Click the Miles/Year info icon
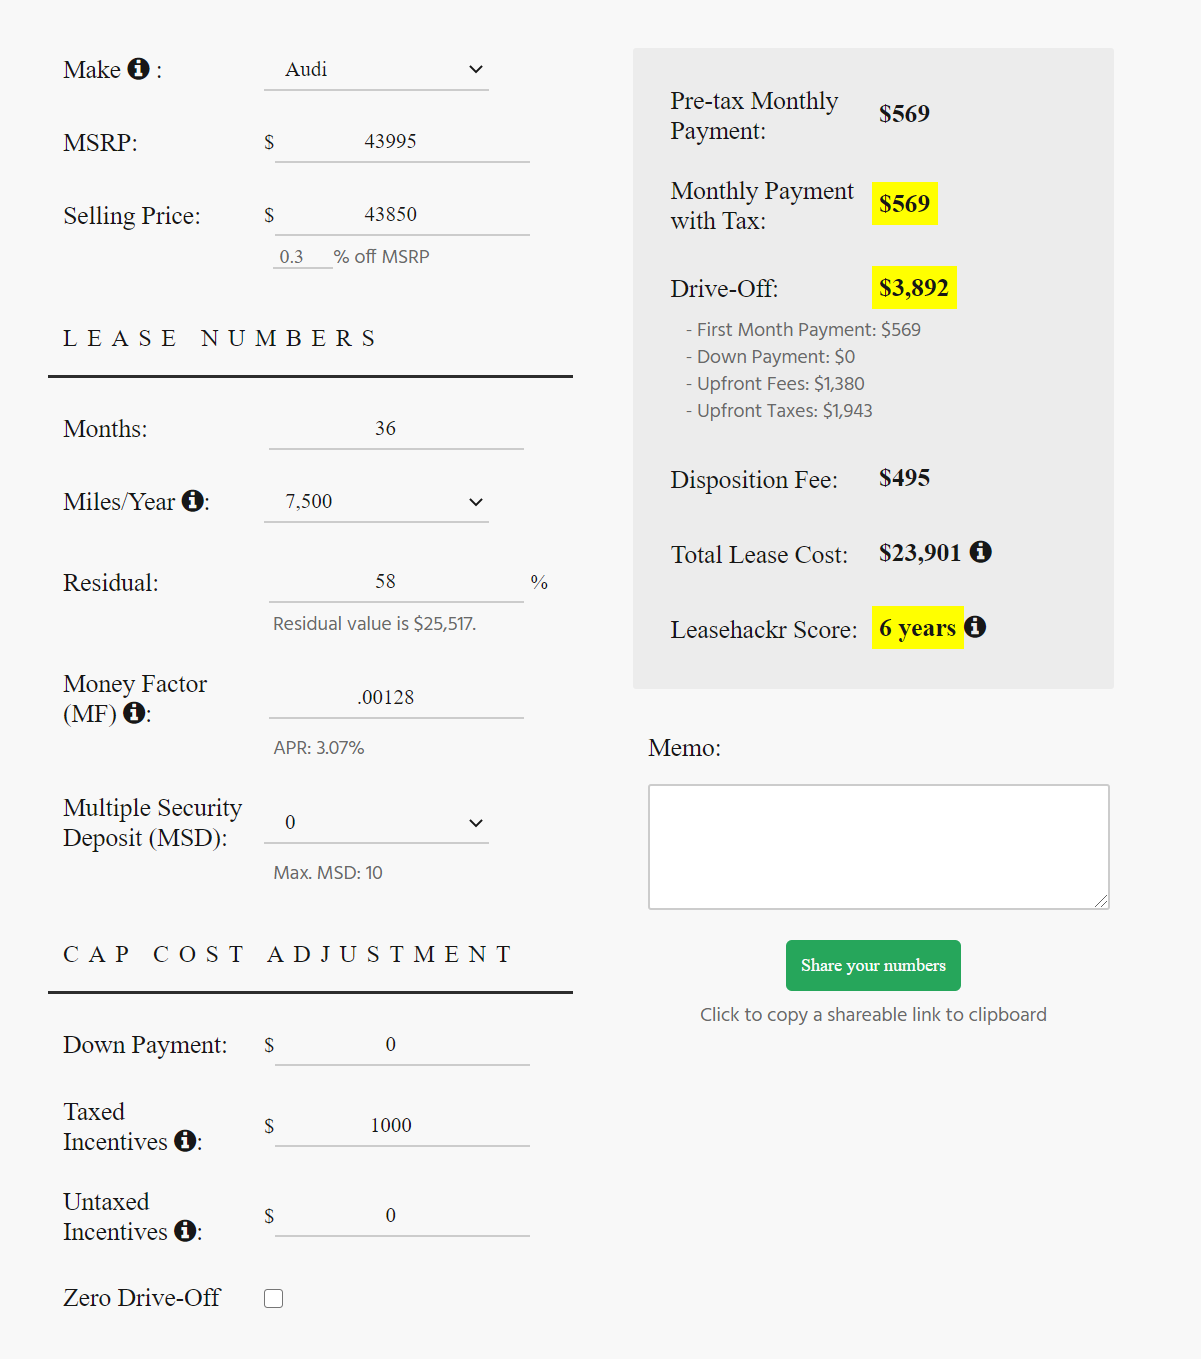 [x=193, y=500]
